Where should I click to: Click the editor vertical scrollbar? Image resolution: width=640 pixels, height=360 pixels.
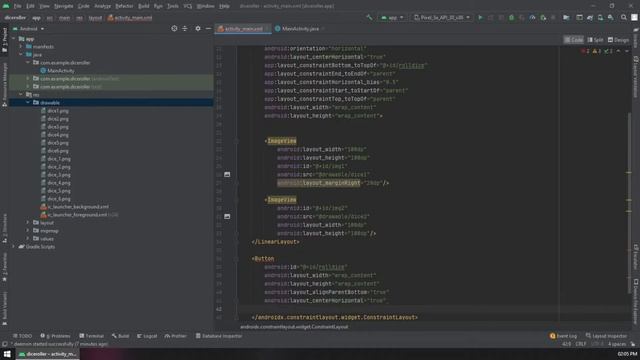[629, 203]
